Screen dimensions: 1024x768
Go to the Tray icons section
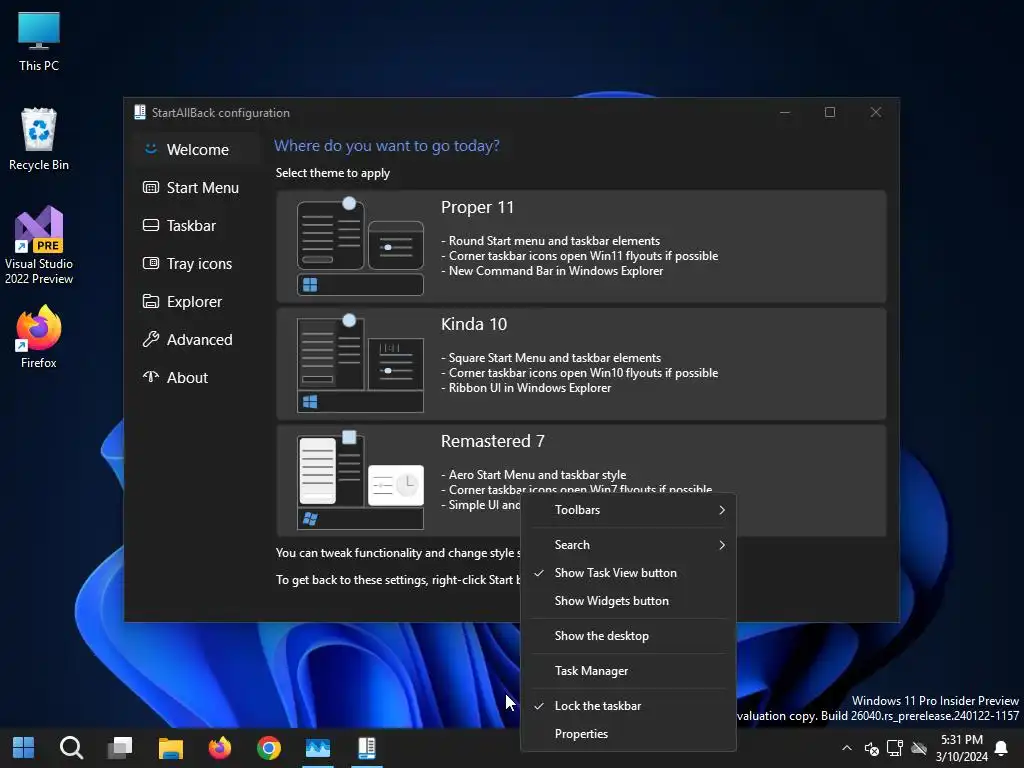pyautogui.click(x=195, y=263)
